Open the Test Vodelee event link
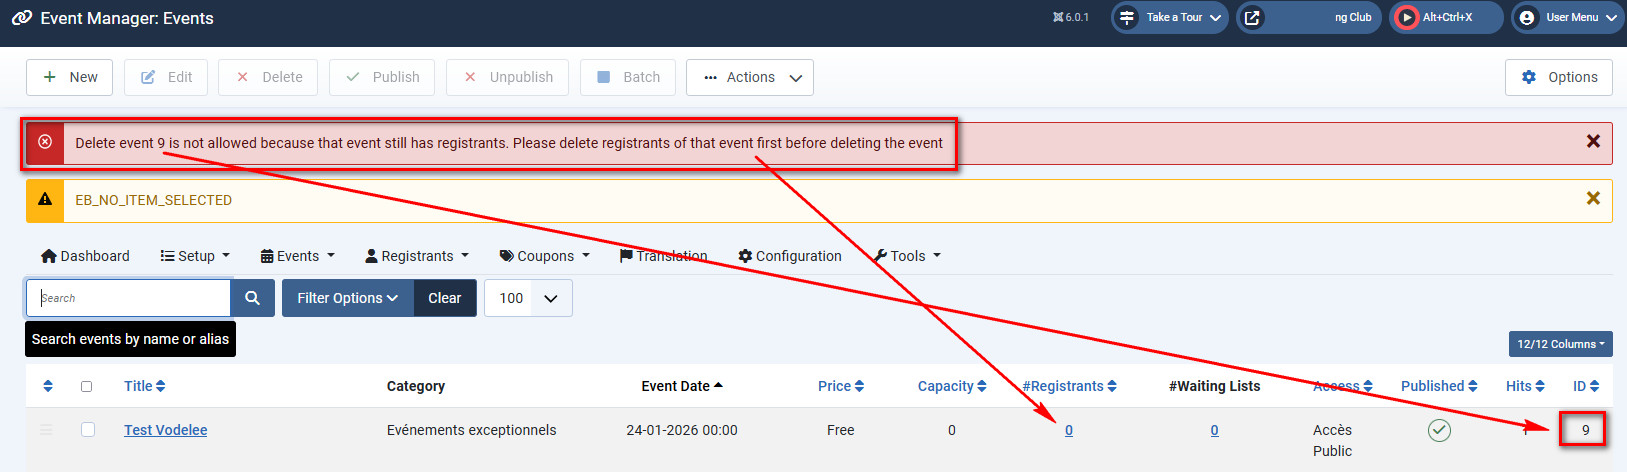The width and height of the screenshot is (1627, 472). [x=165, y=430]
